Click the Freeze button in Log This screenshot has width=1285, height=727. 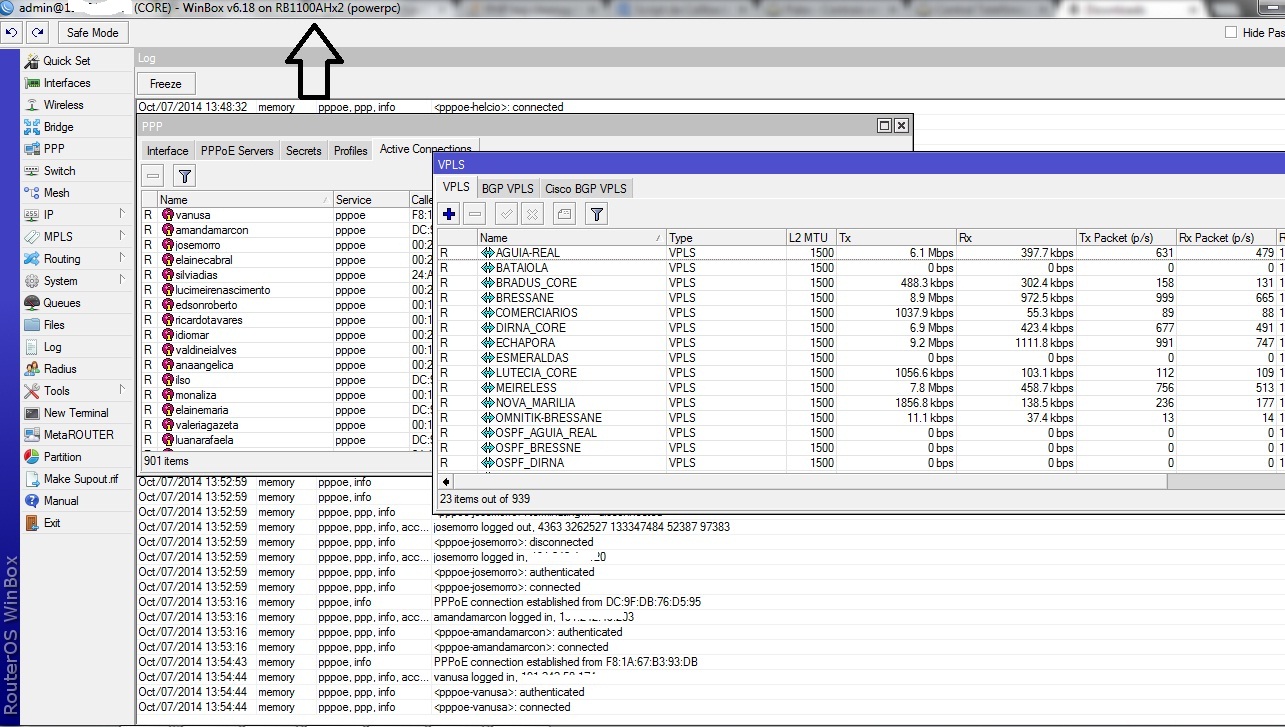tap(166, 84)
